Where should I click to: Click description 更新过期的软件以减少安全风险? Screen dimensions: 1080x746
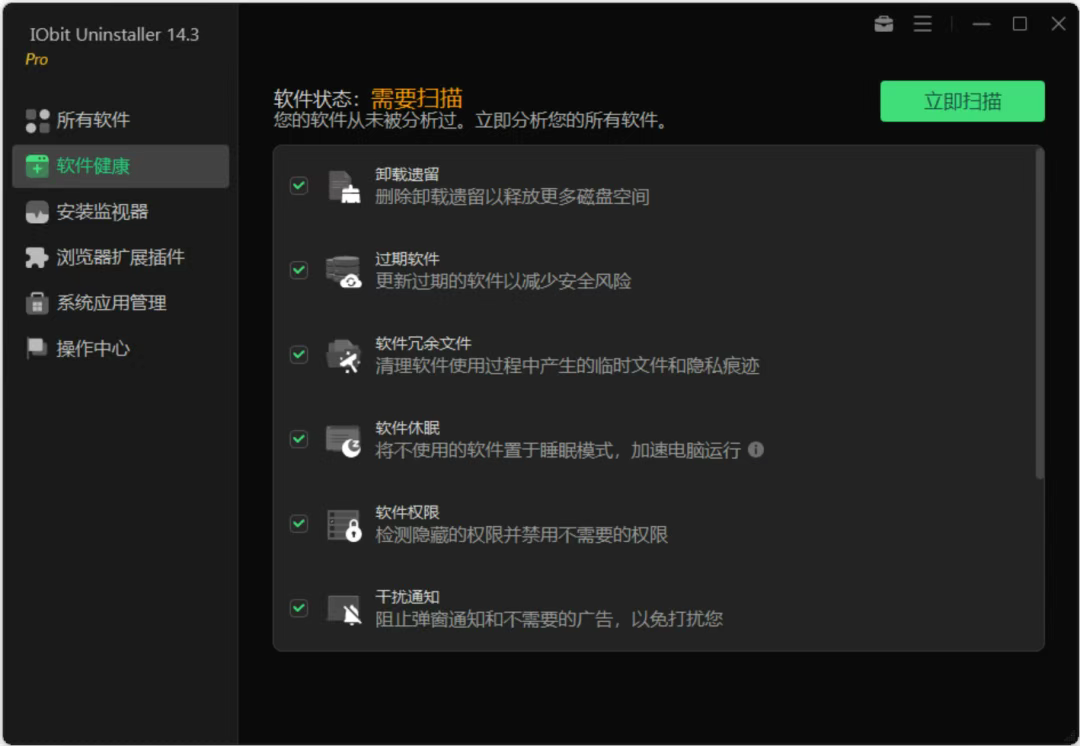pos(503,282)
